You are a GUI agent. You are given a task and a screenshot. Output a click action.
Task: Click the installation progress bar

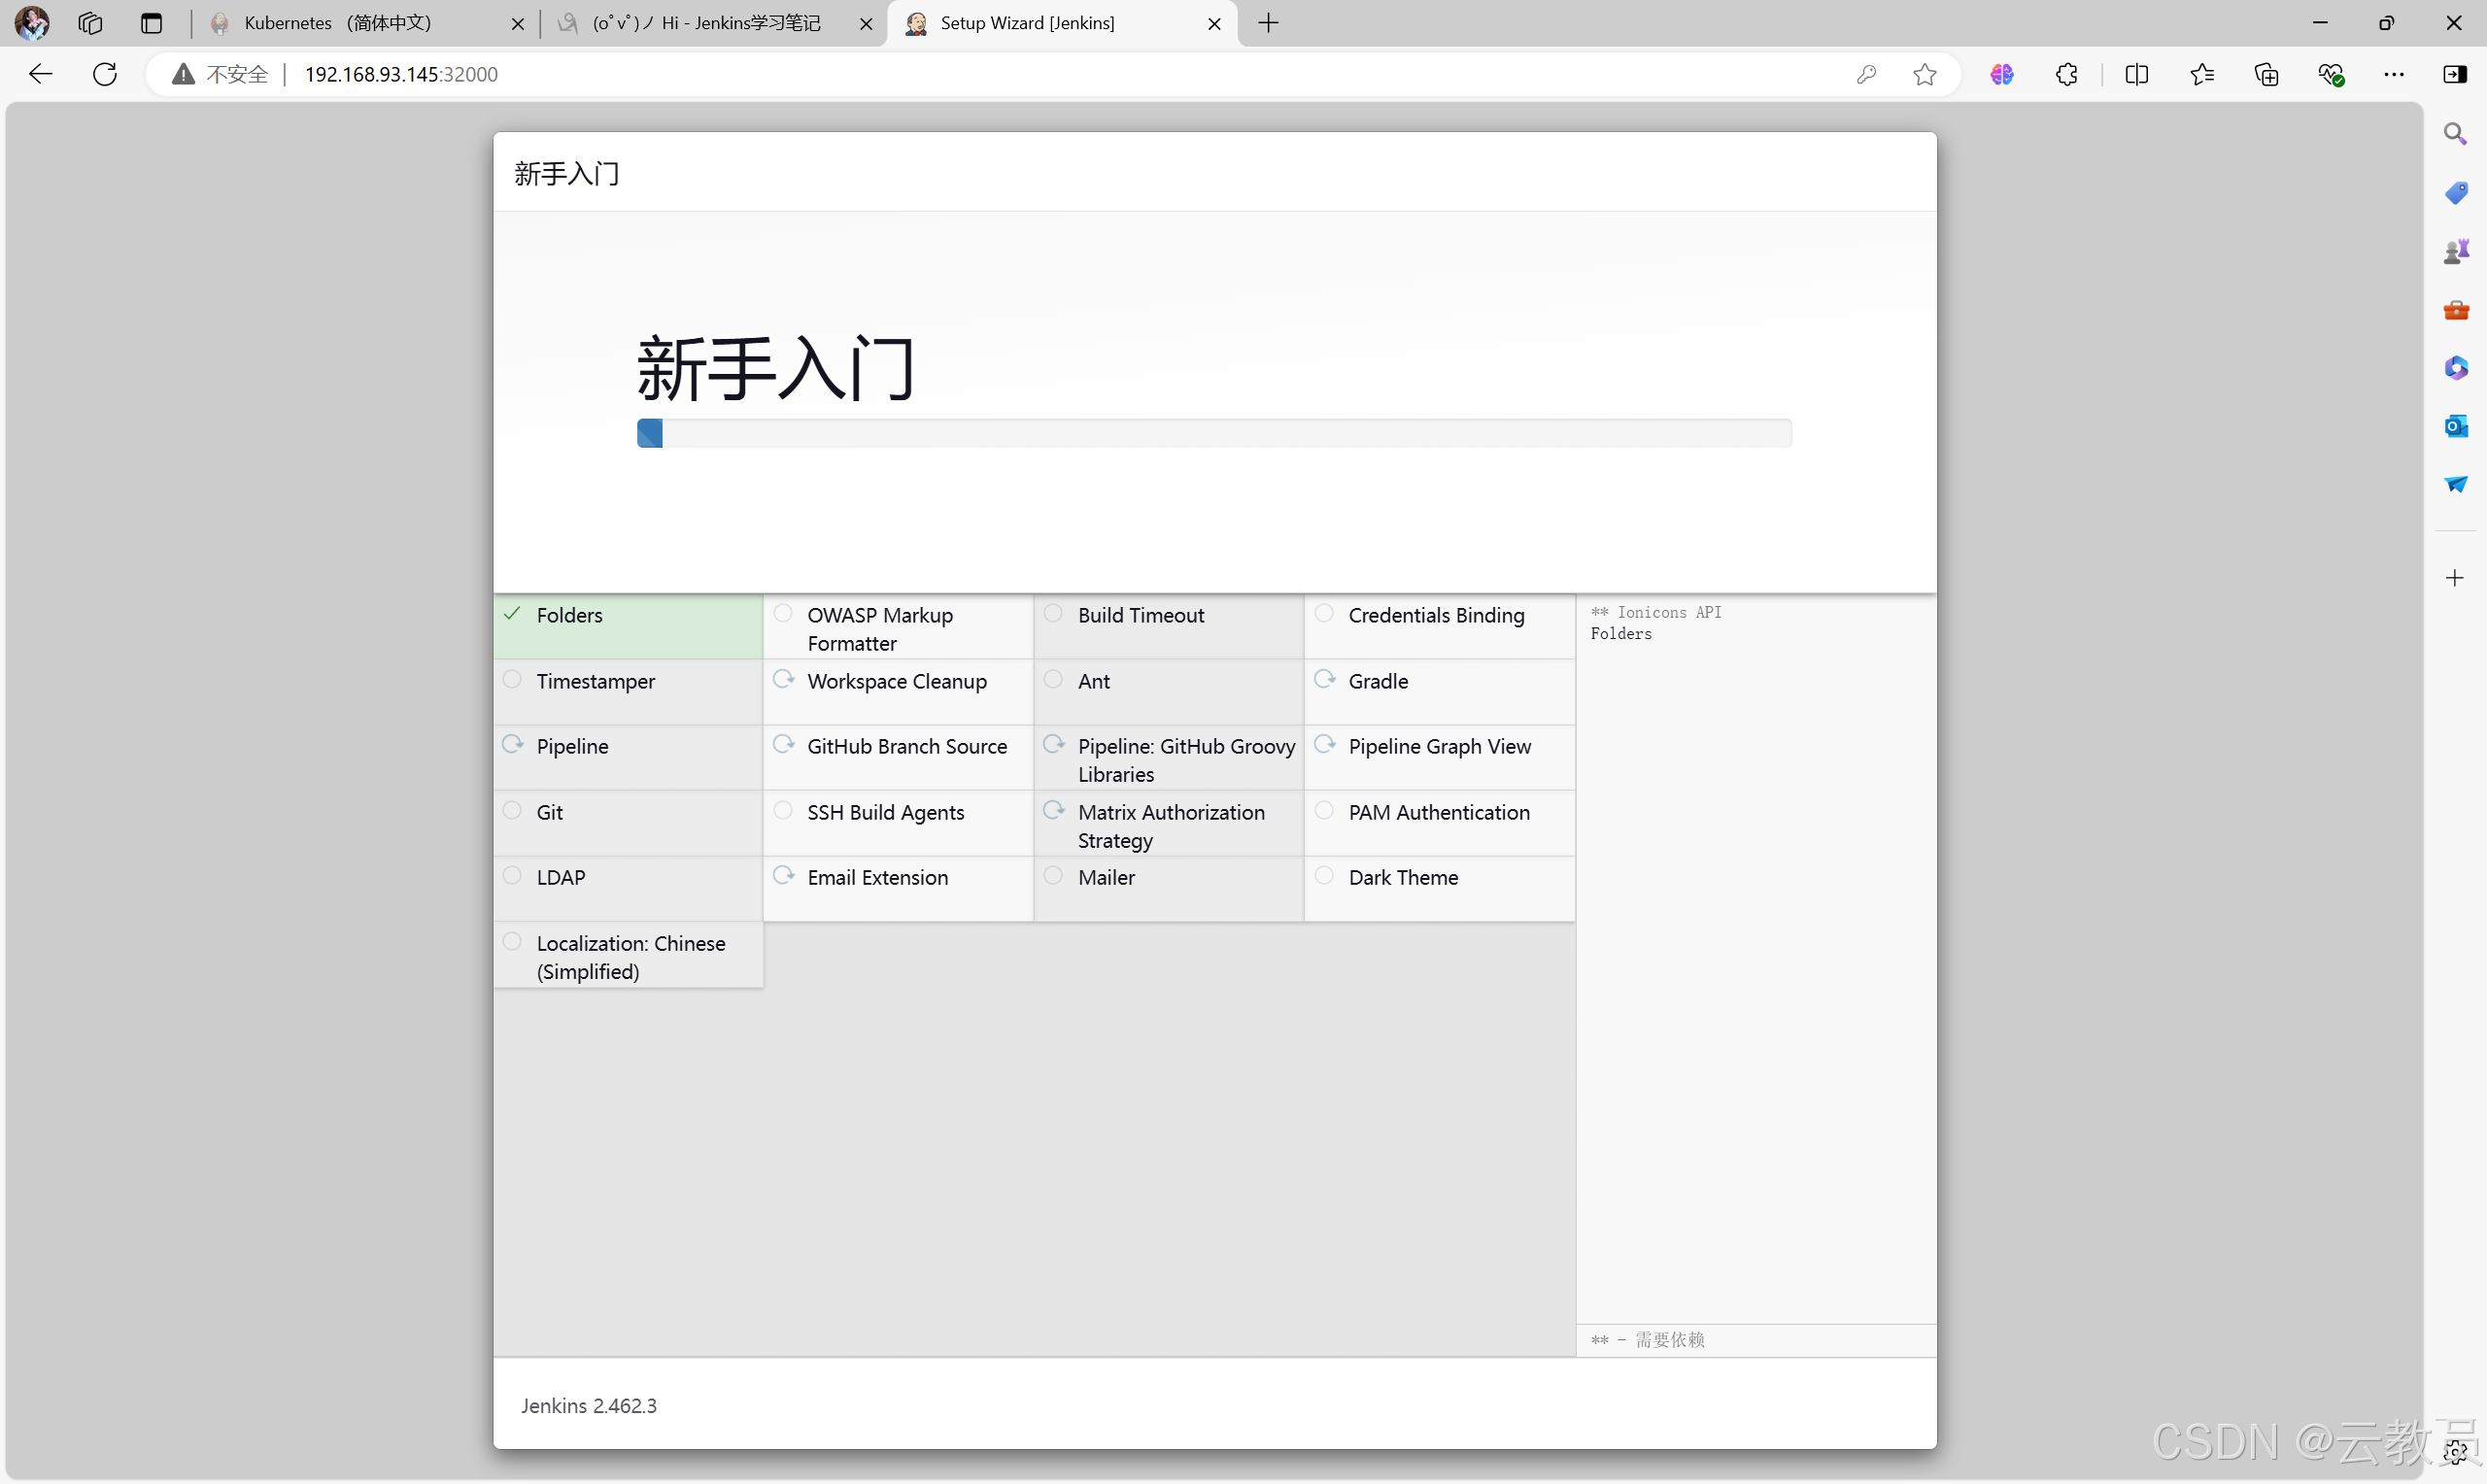1214,434
